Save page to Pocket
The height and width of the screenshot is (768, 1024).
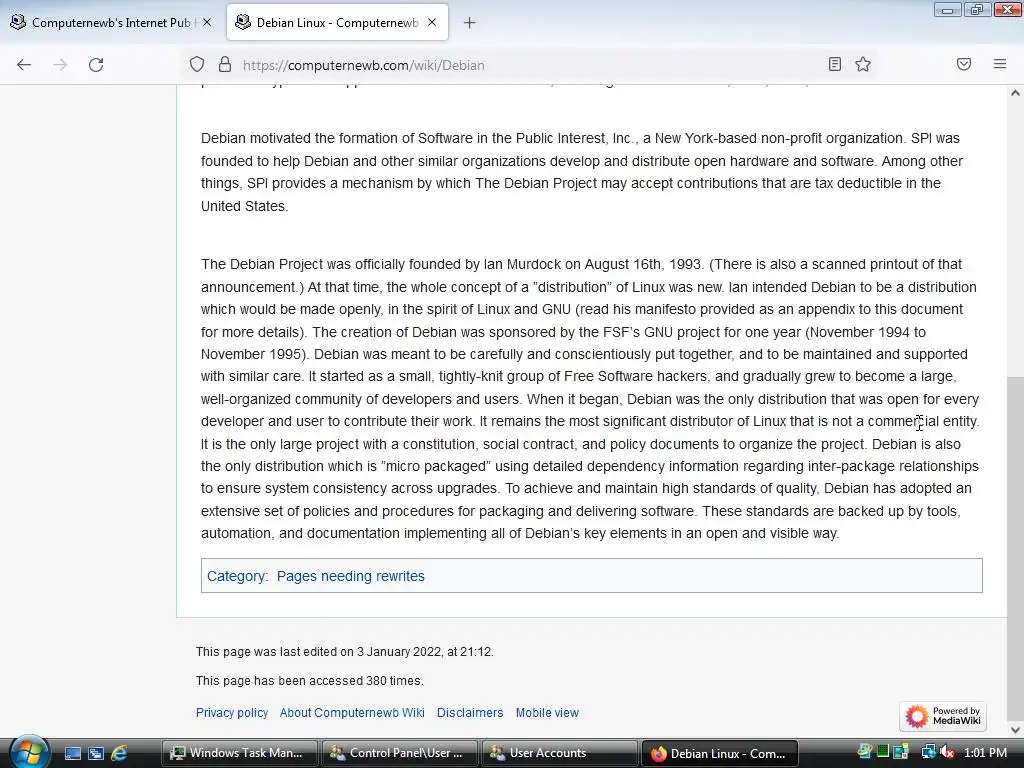(x=963, y=64)
